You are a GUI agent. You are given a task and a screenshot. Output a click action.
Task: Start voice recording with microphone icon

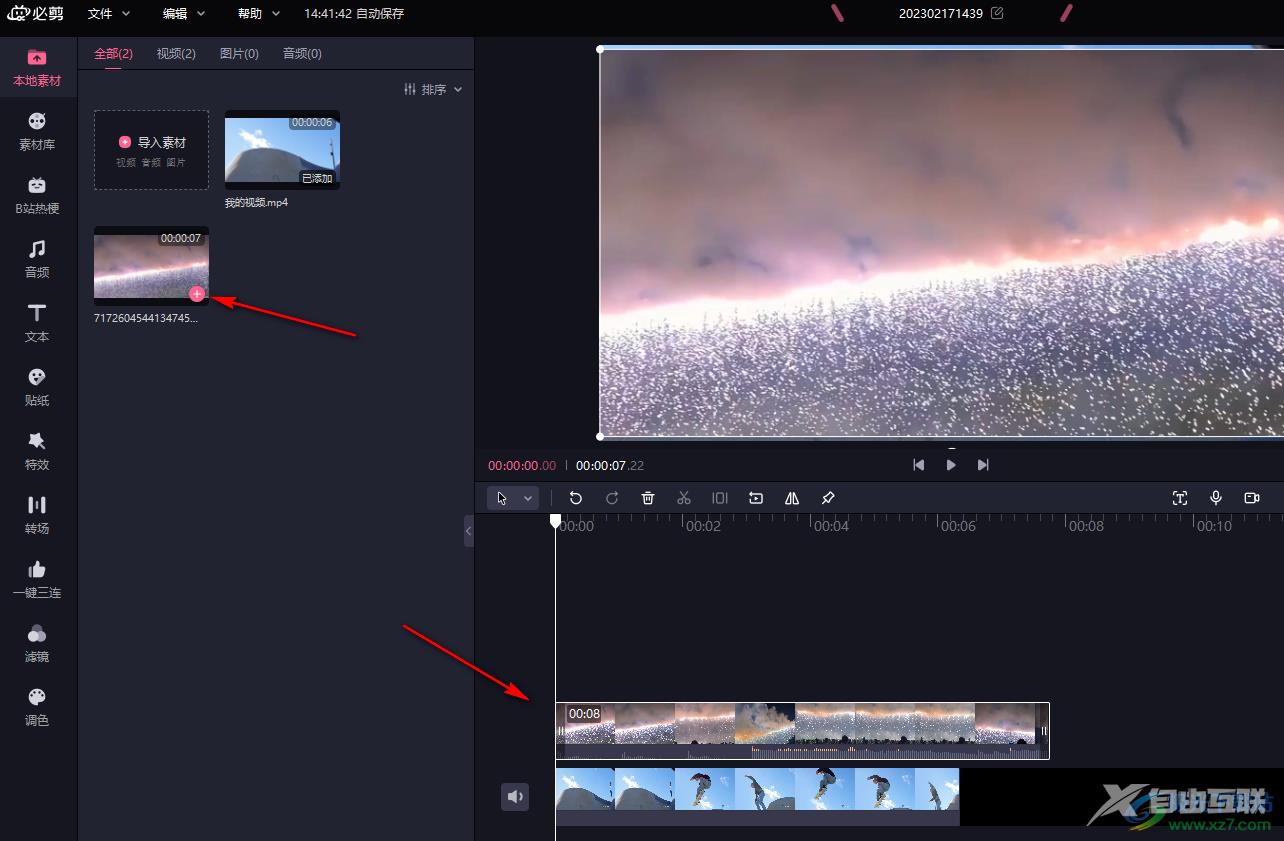click(x=1216, y=498)
